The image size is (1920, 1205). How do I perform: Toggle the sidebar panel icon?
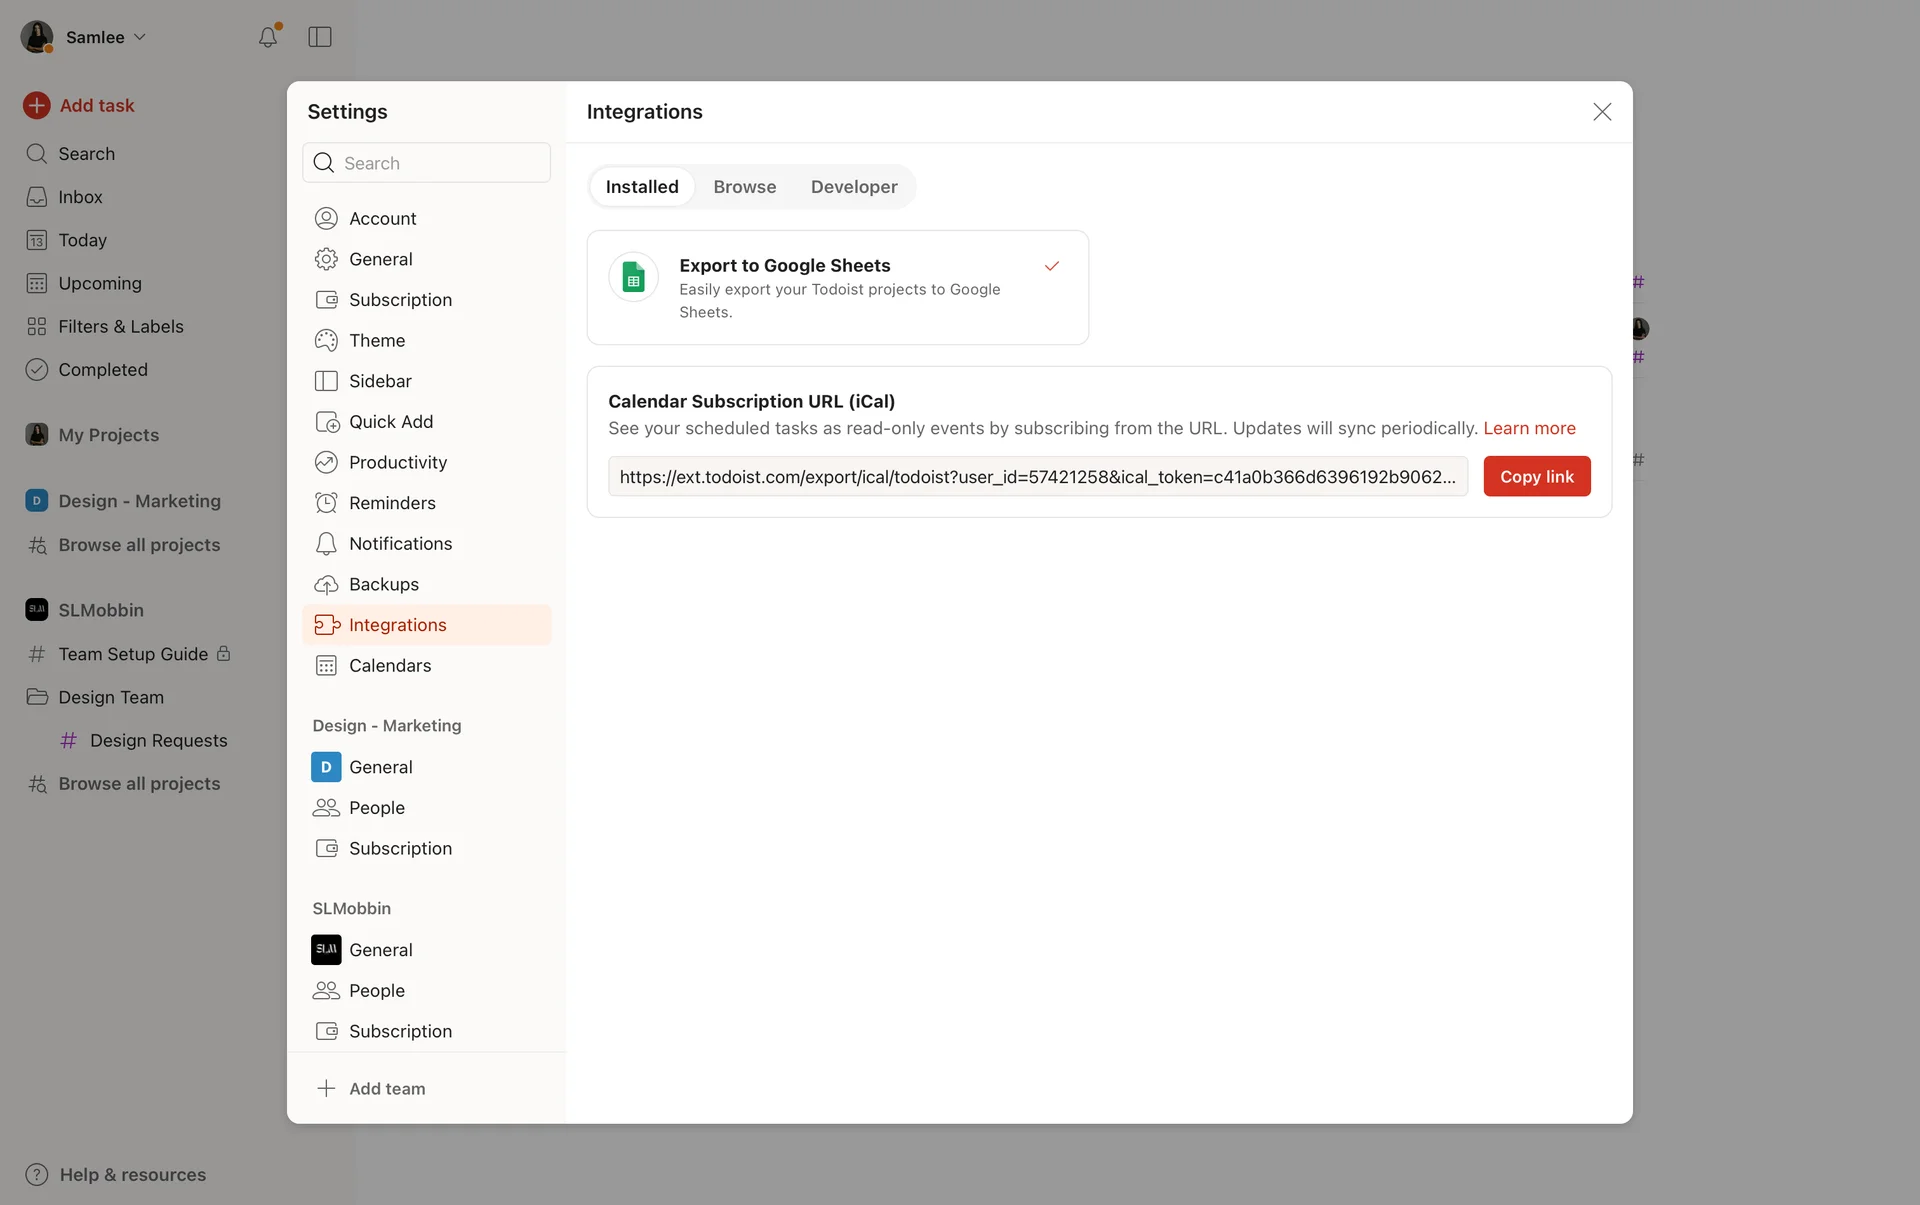coord(320,37)
